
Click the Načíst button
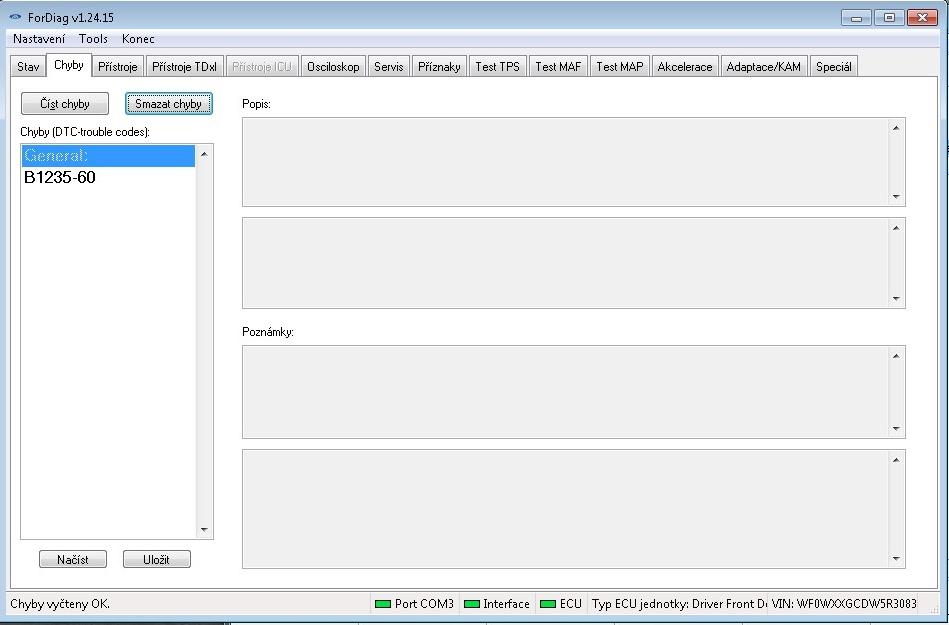pos(72,559)
